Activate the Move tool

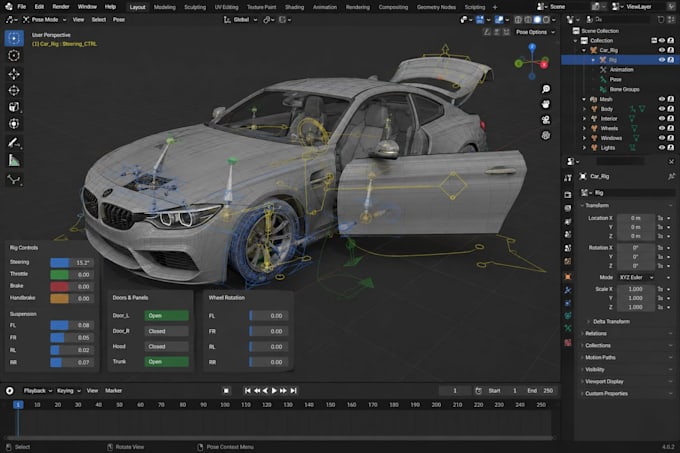pyautogui.click(x=14, y=74)
